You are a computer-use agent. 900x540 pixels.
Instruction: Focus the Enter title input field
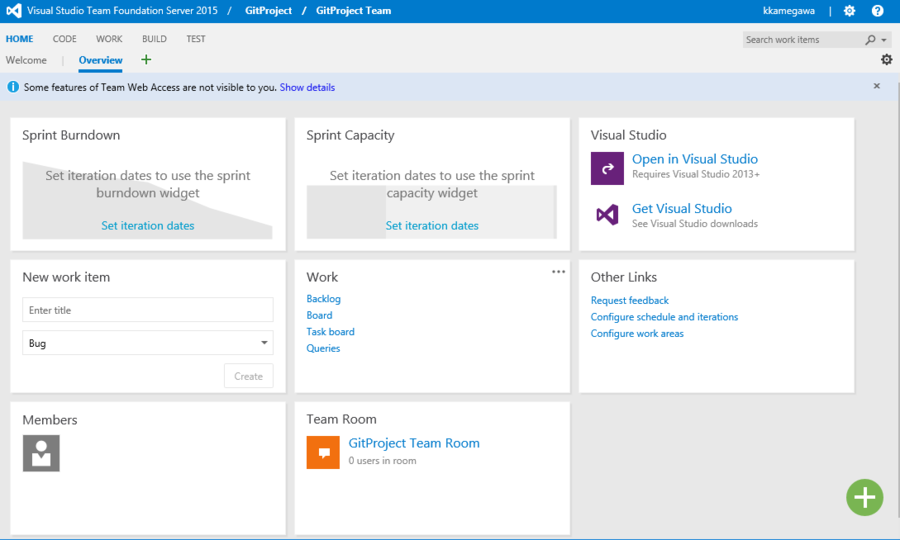(148, 310)
